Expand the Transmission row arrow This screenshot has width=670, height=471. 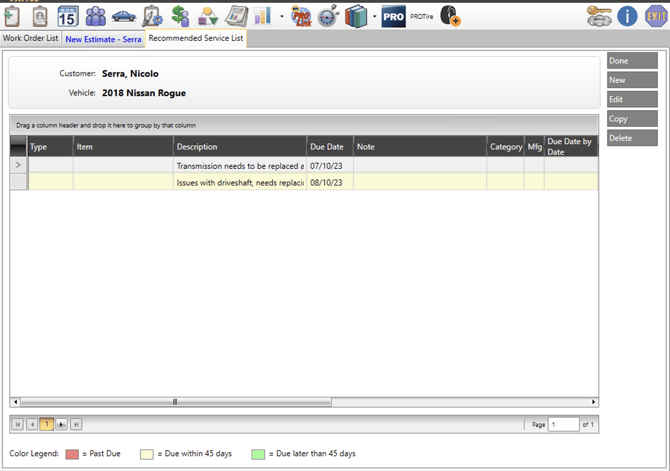18,165
